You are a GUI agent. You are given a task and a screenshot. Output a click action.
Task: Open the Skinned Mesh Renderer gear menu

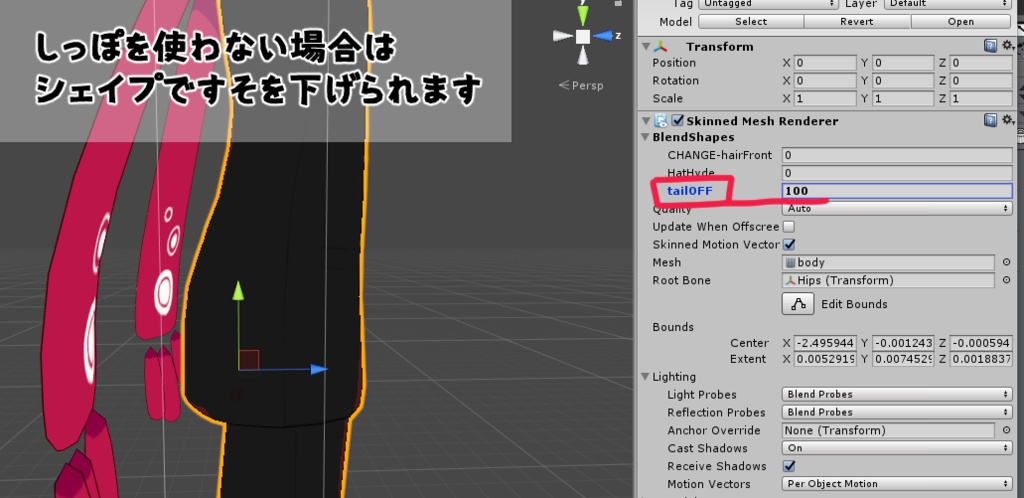(x=1008, y=120)
